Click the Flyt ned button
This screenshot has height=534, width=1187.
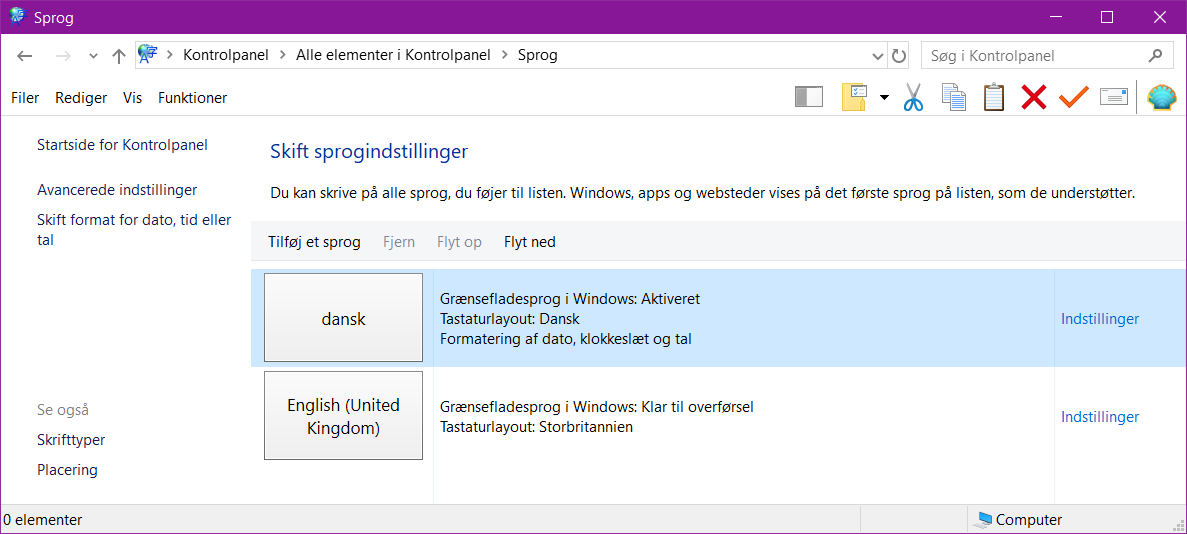pyautogui.click(x=529, y=242)
